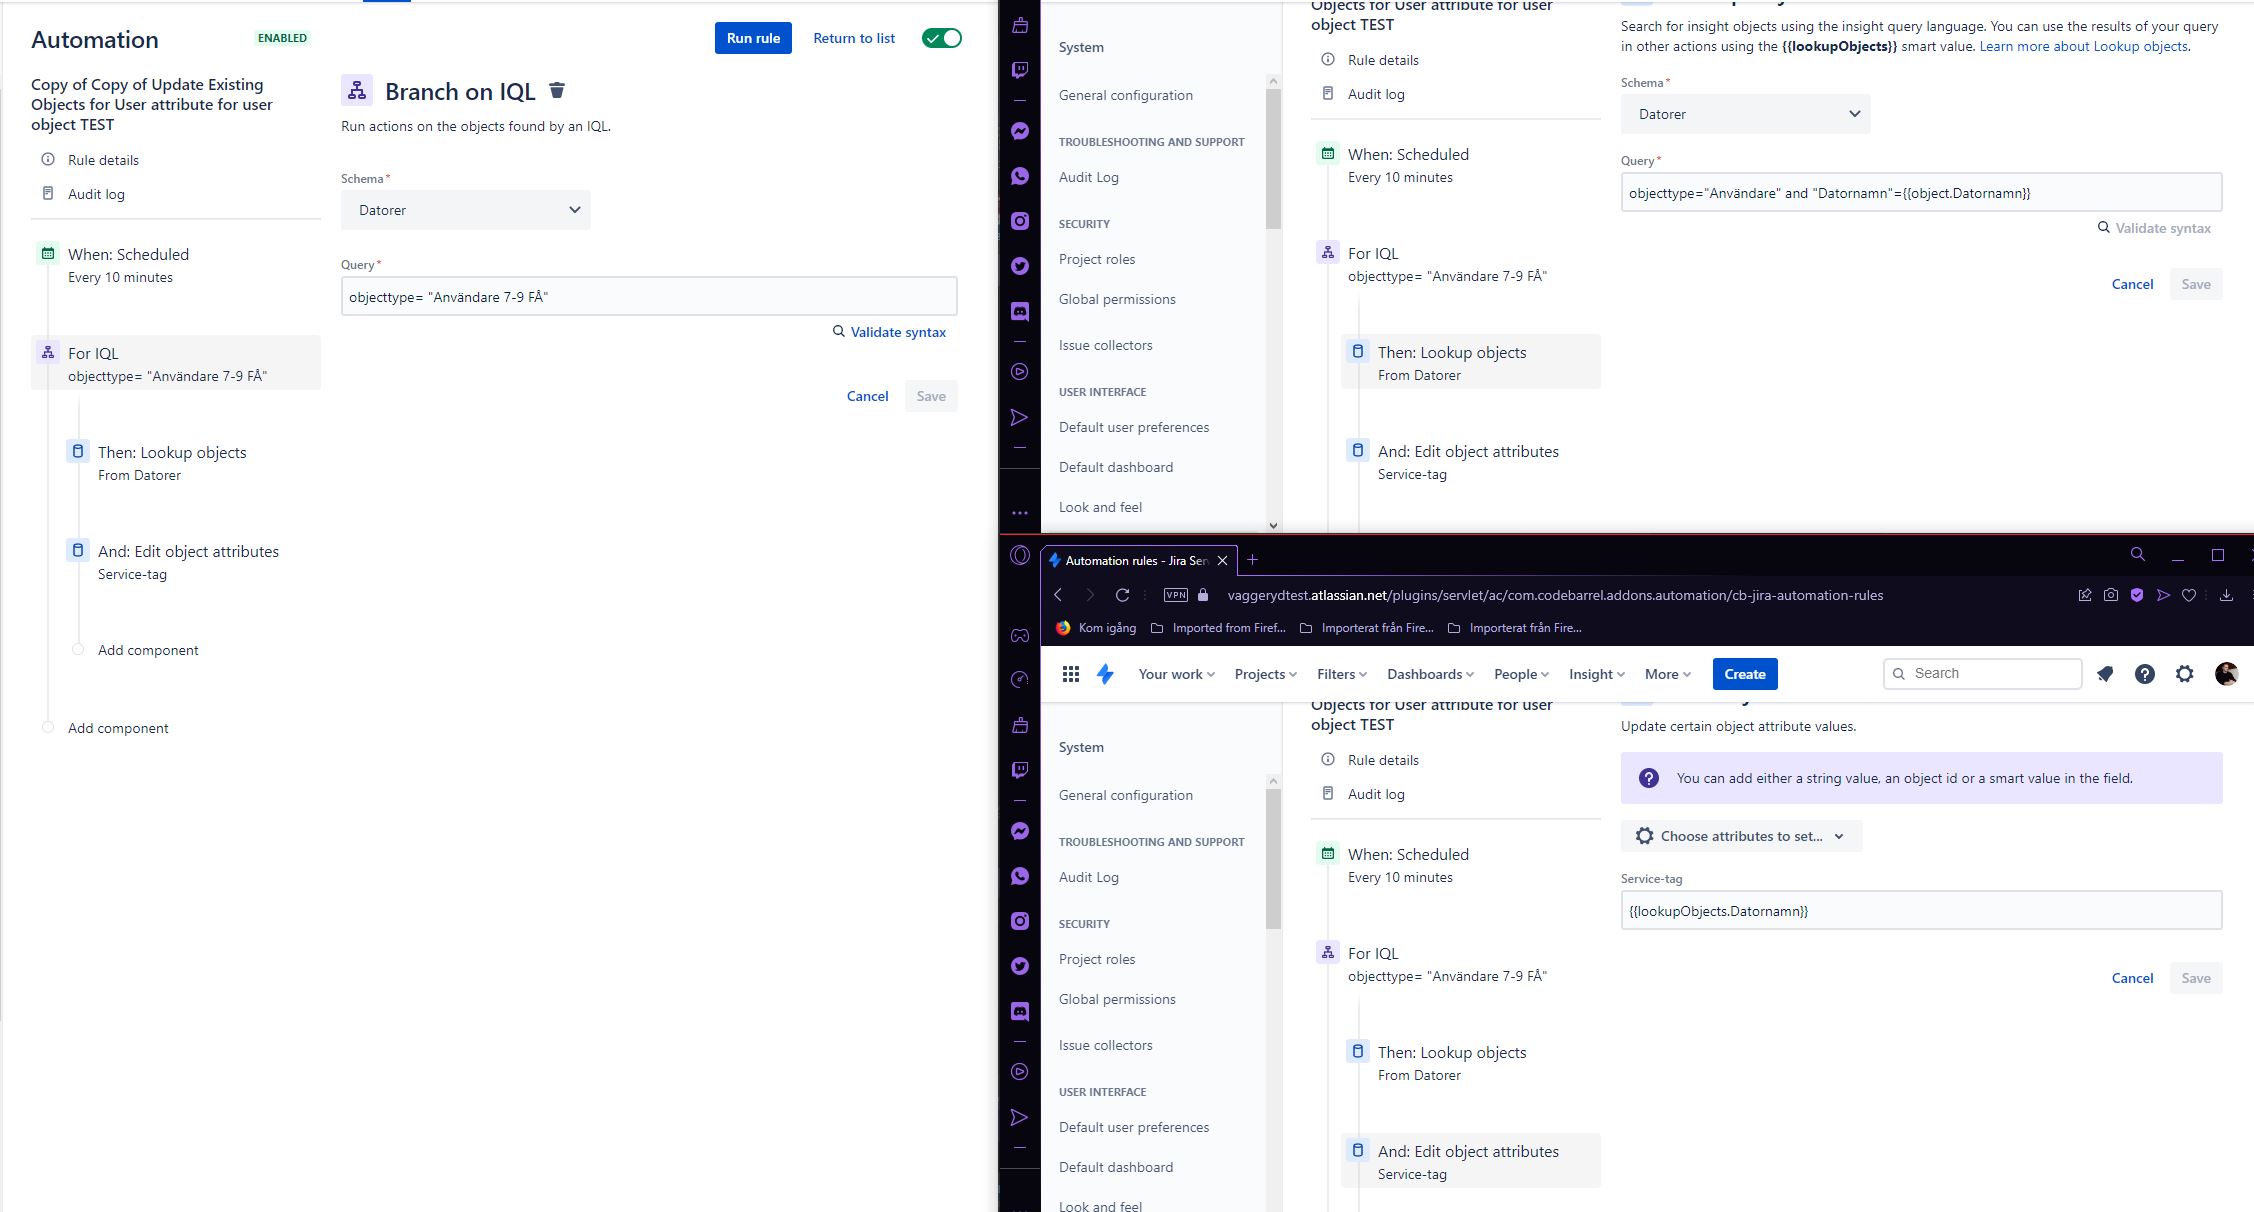Screen dimensions: 2254x1212
Task: Click the Jira Search field
Action: pos(1982,673)
